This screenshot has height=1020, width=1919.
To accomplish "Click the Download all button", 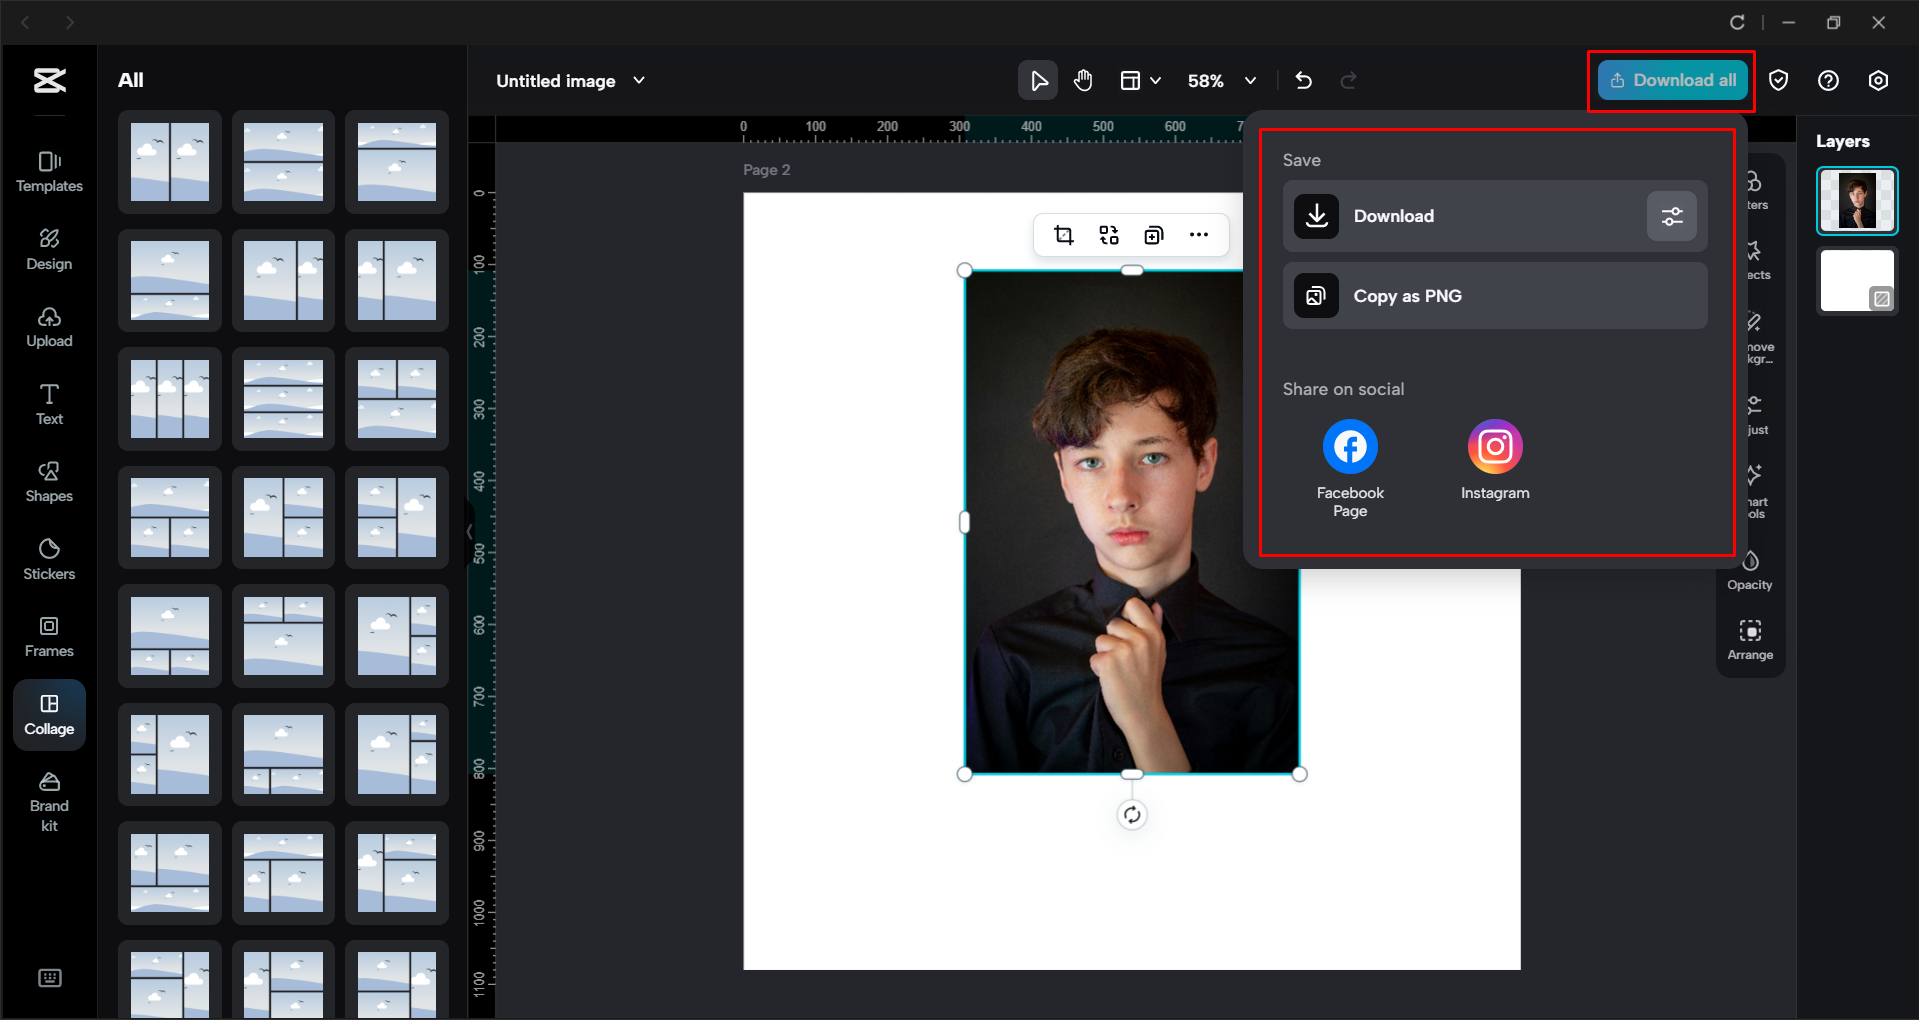I will (1670, 80).
